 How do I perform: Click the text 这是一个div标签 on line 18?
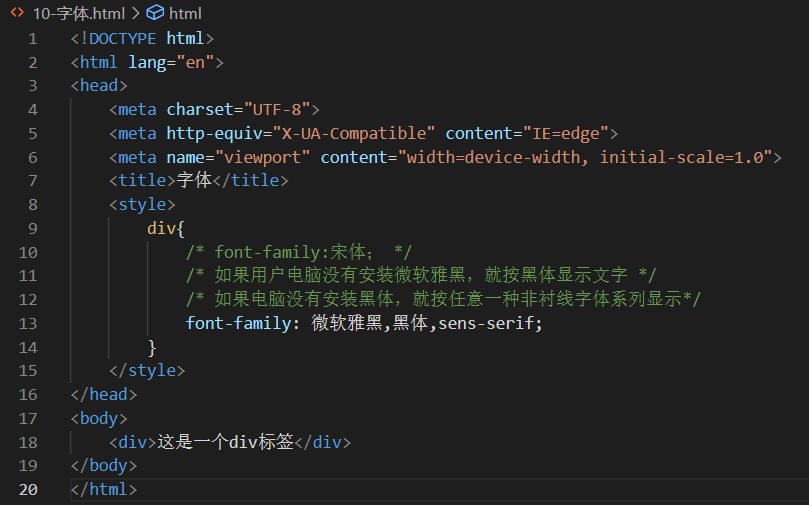click(x=225, y=442)
